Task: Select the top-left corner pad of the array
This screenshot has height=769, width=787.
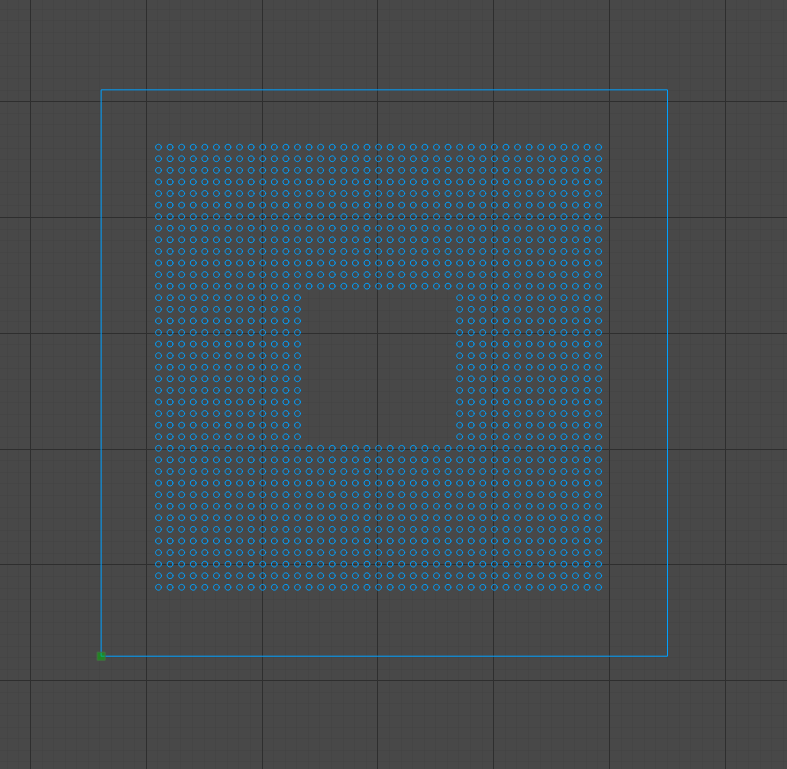Action: (x=159, y=147)
